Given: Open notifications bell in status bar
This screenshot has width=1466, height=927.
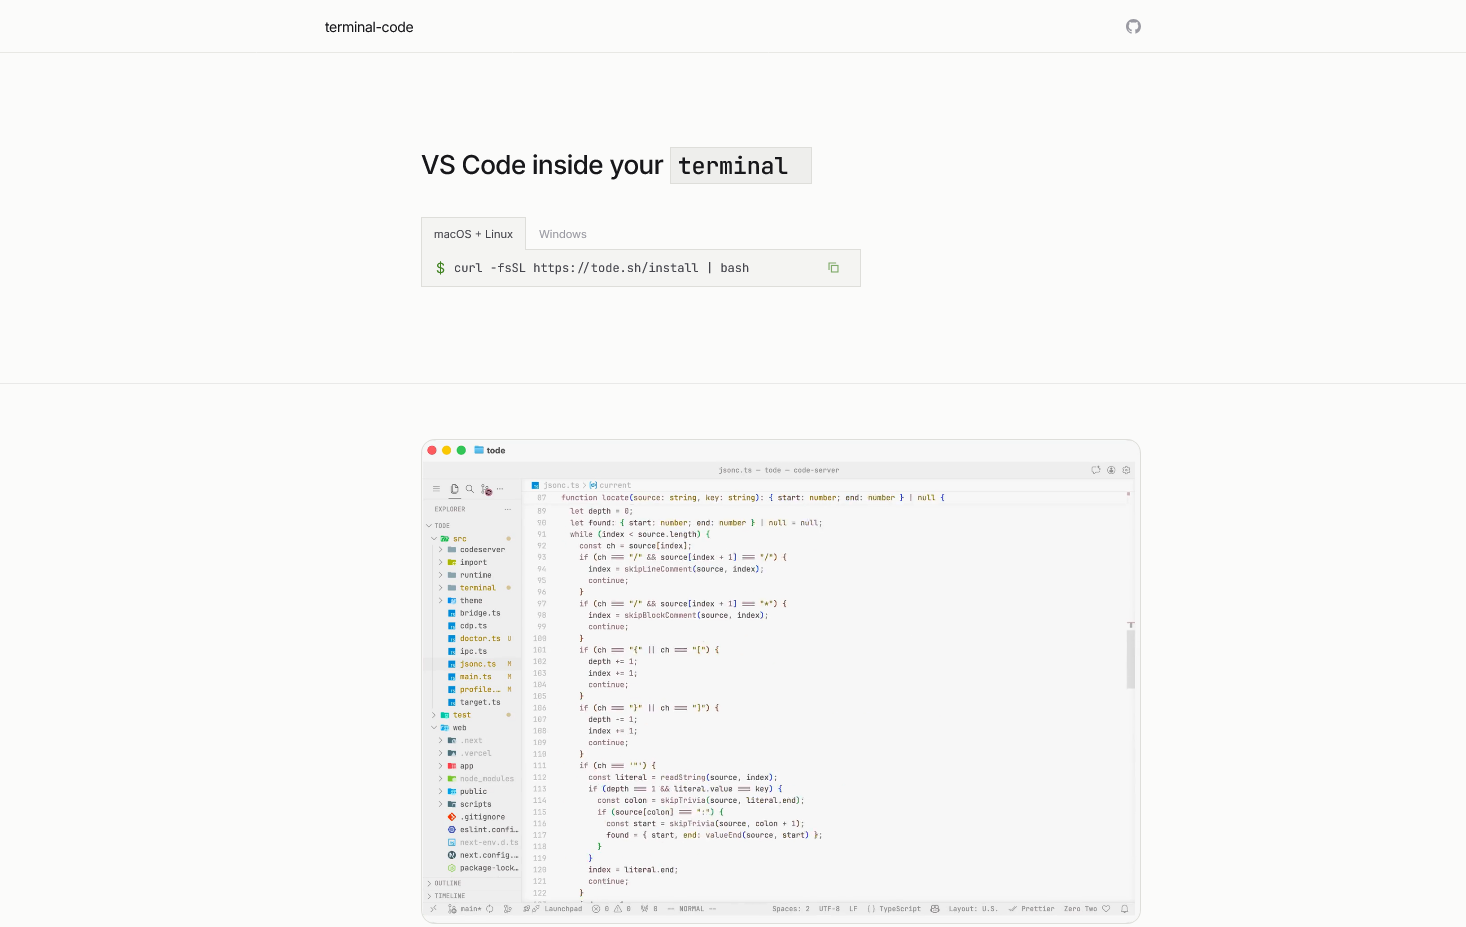Looking at the screenshot, I should coord(1125,909).
